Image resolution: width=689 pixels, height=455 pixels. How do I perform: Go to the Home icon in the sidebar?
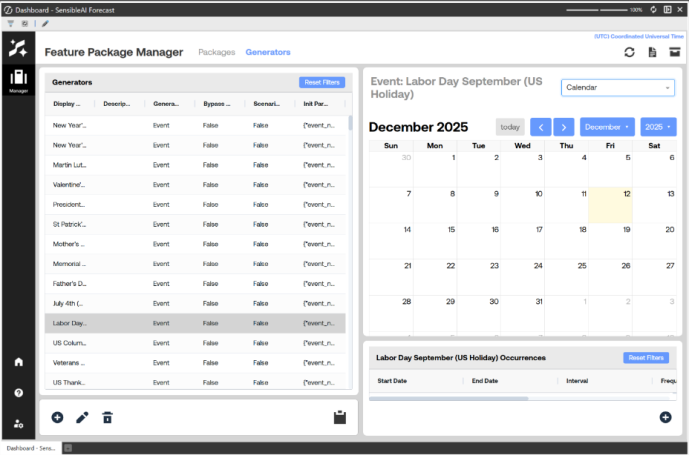pyautogui.click(x=18, y=362)
